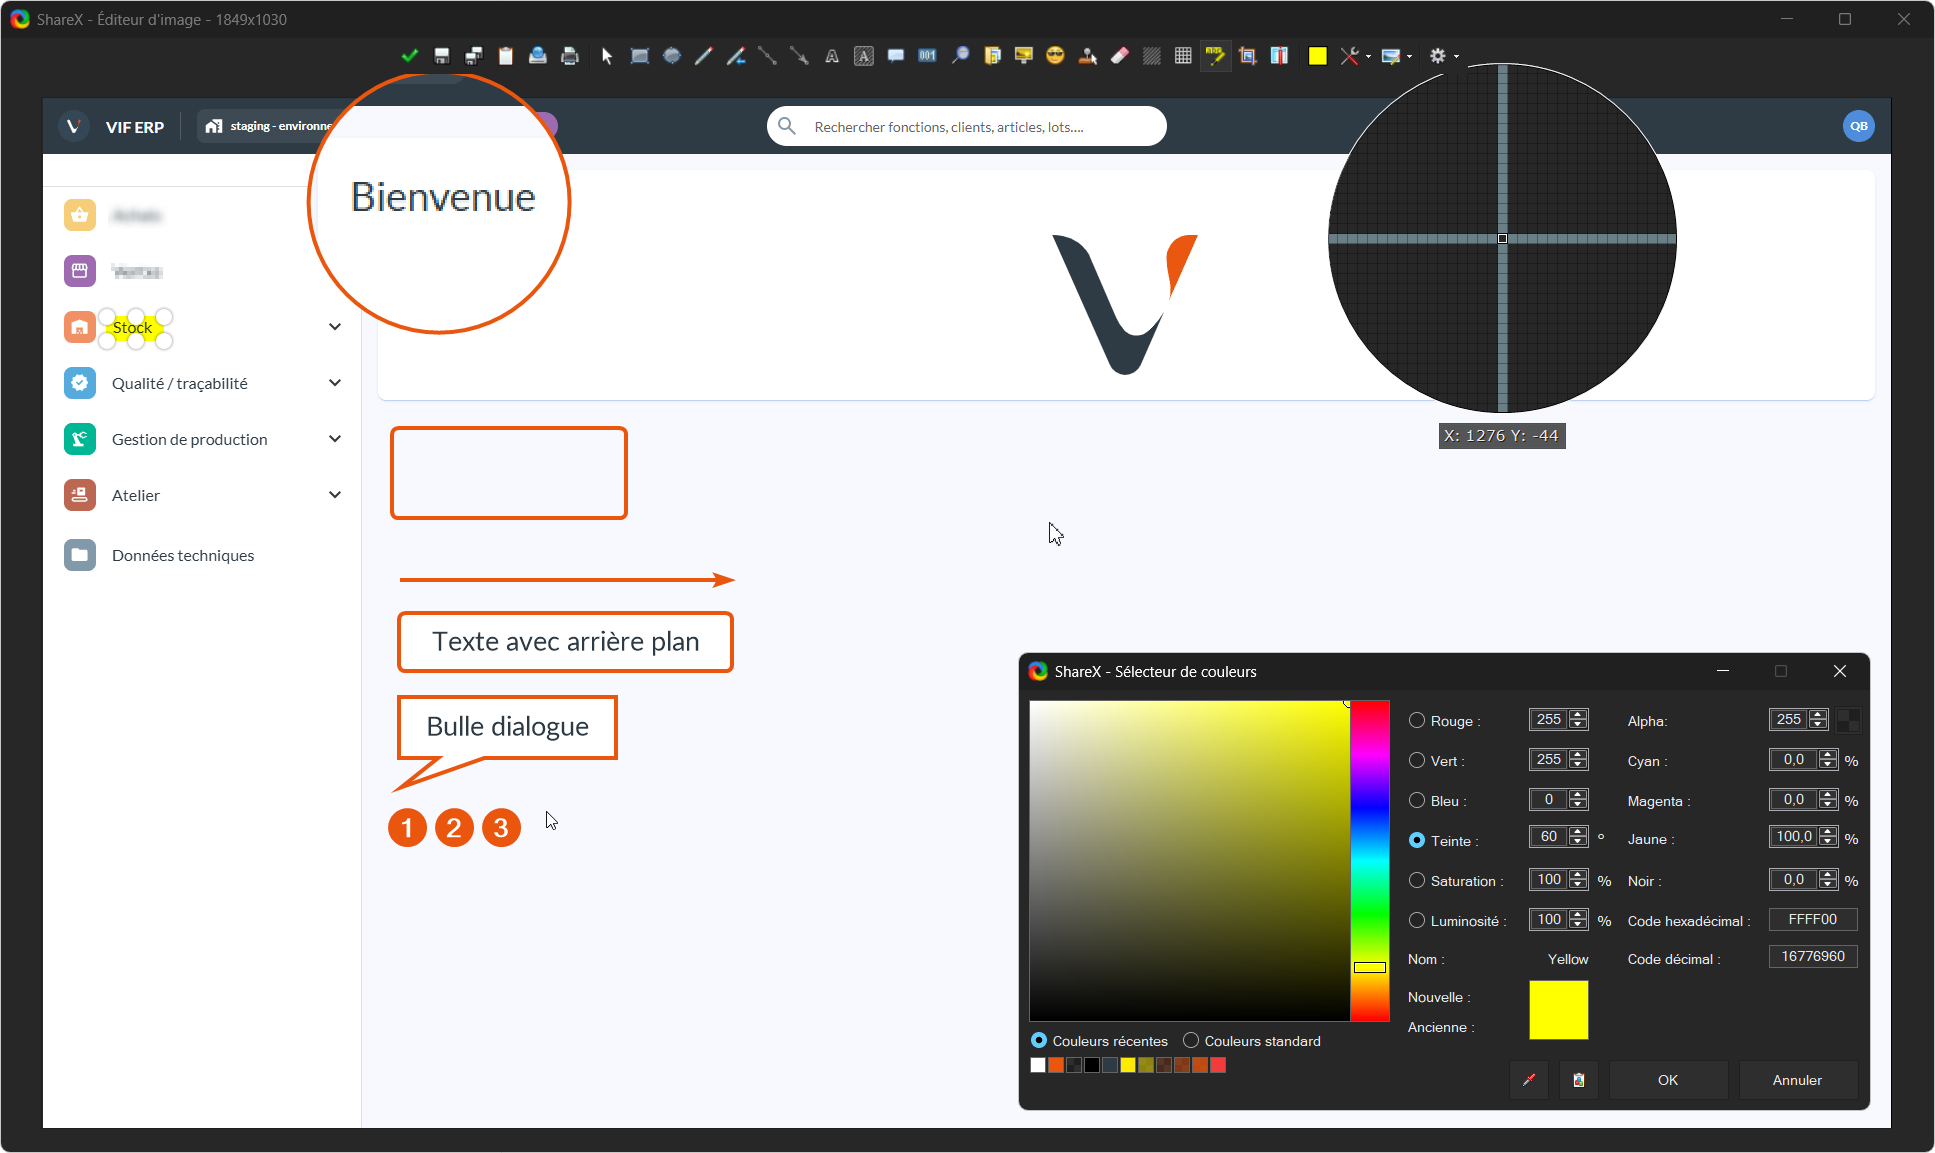Confirm color with OK button
The image size is (1935, 1153).
coord(1667,1080)
